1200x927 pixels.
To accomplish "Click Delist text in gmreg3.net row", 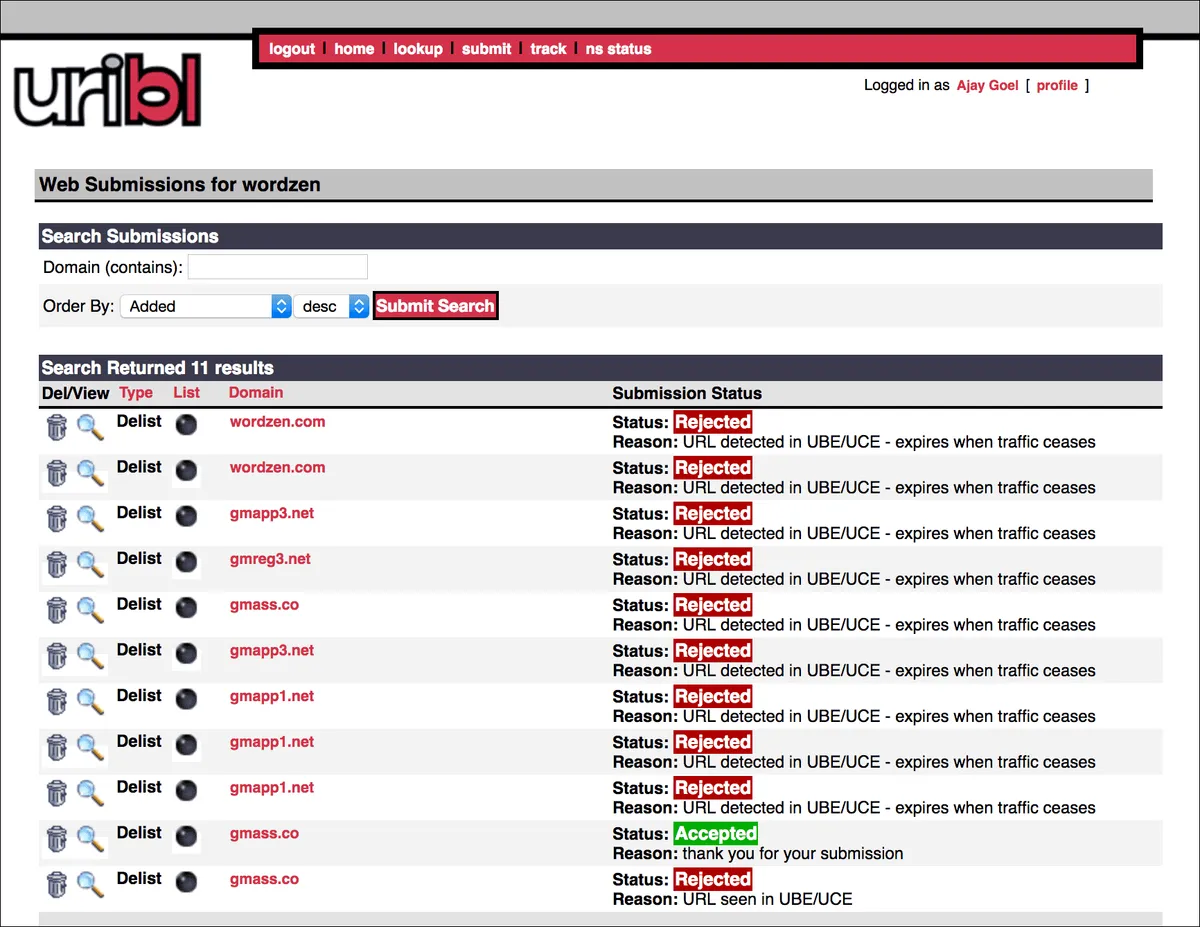I will (x=139, y=559).
